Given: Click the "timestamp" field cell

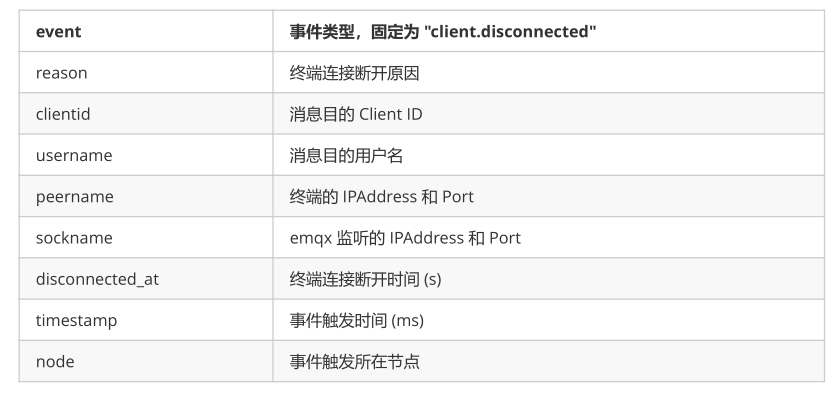Looking at the screenshot, I should 146,320.
